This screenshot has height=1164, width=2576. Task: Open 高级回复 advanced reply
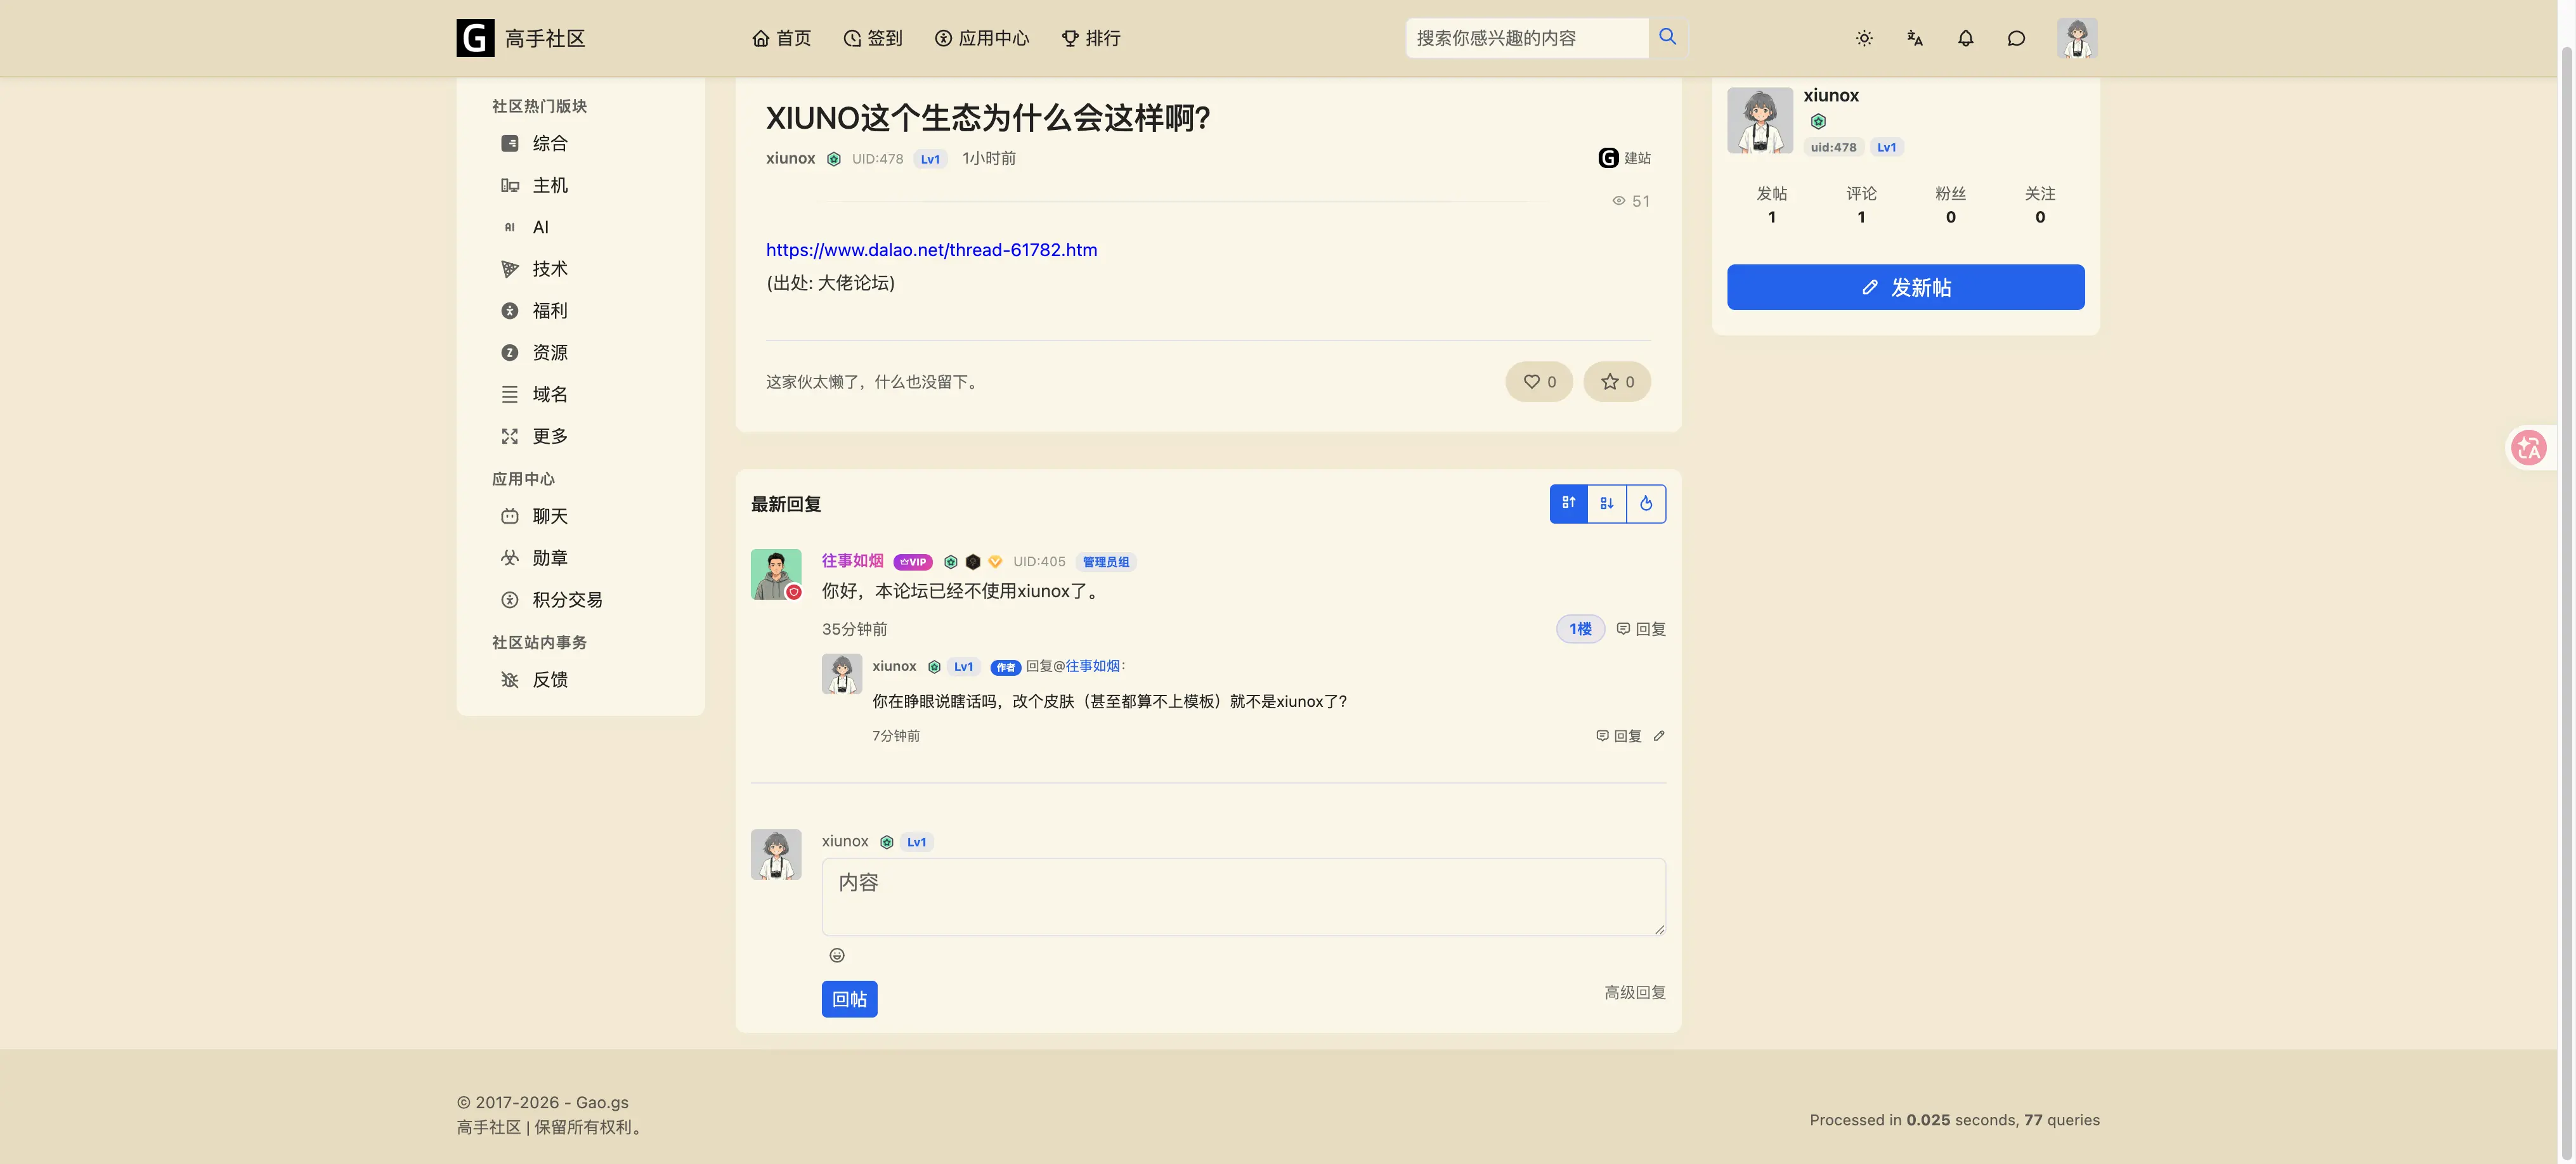[1635, 993]
